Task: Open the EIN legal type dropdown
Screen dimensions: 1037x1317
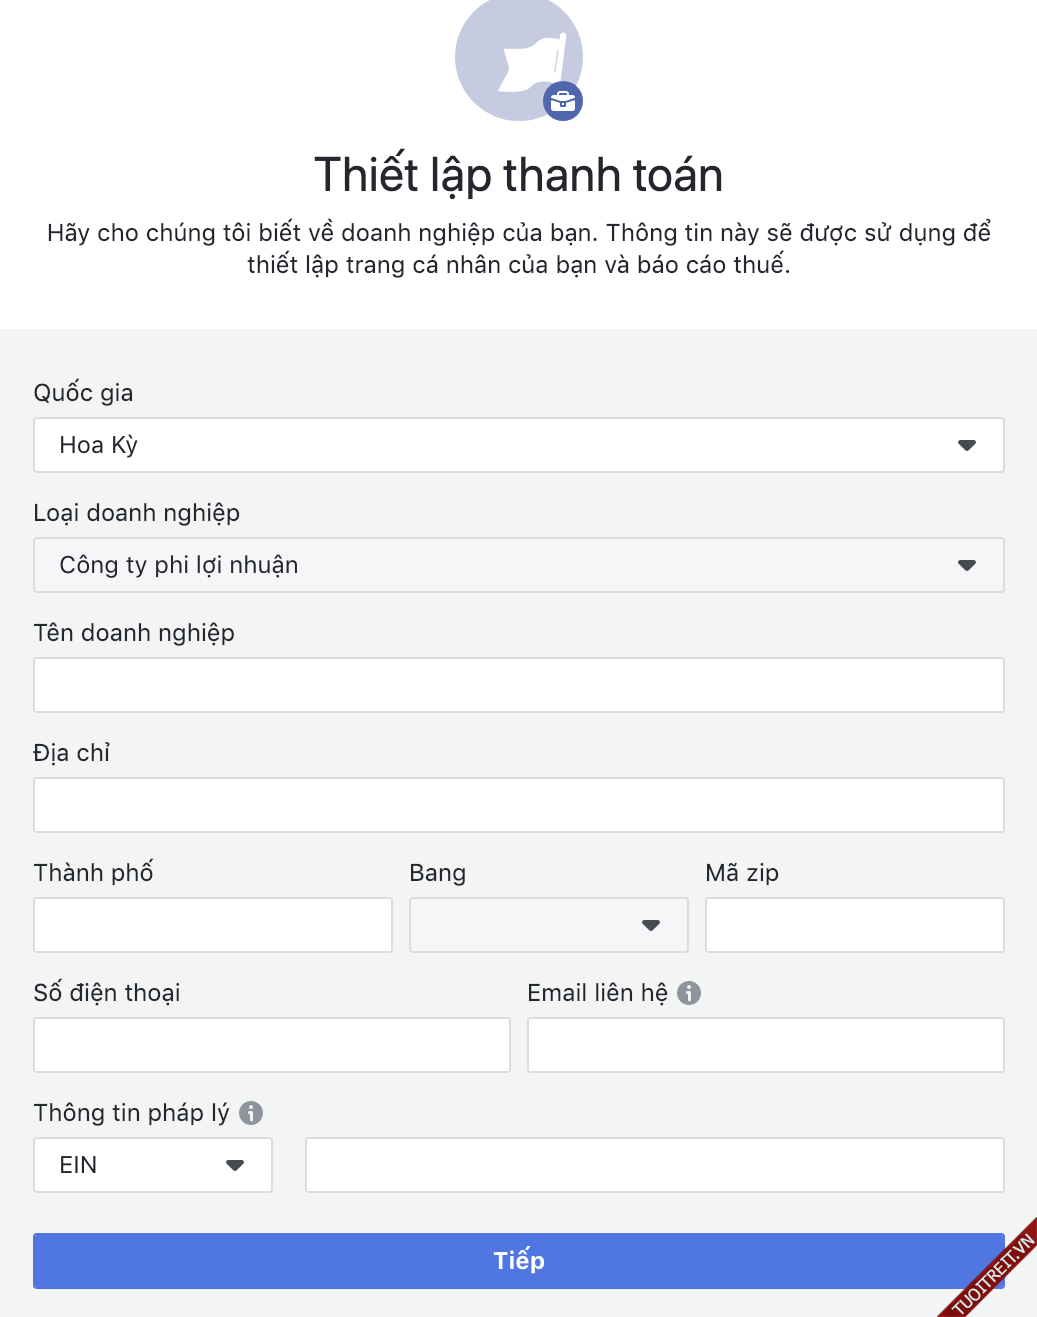Action: [153, 1165]
